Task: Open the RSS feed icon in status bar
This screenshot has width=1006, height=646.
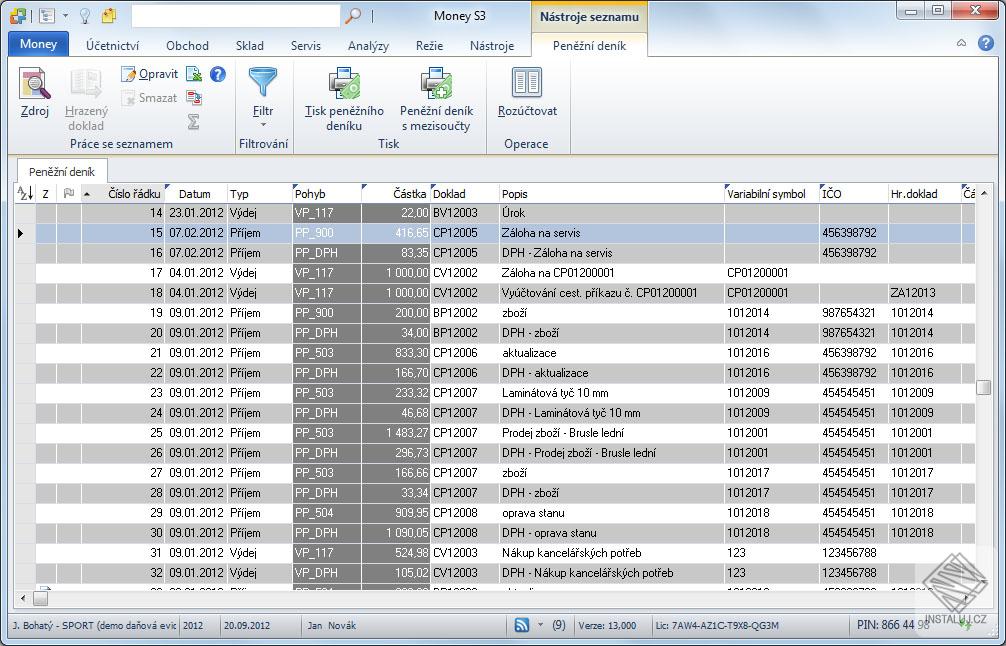Action: click(x=522, y=625)
